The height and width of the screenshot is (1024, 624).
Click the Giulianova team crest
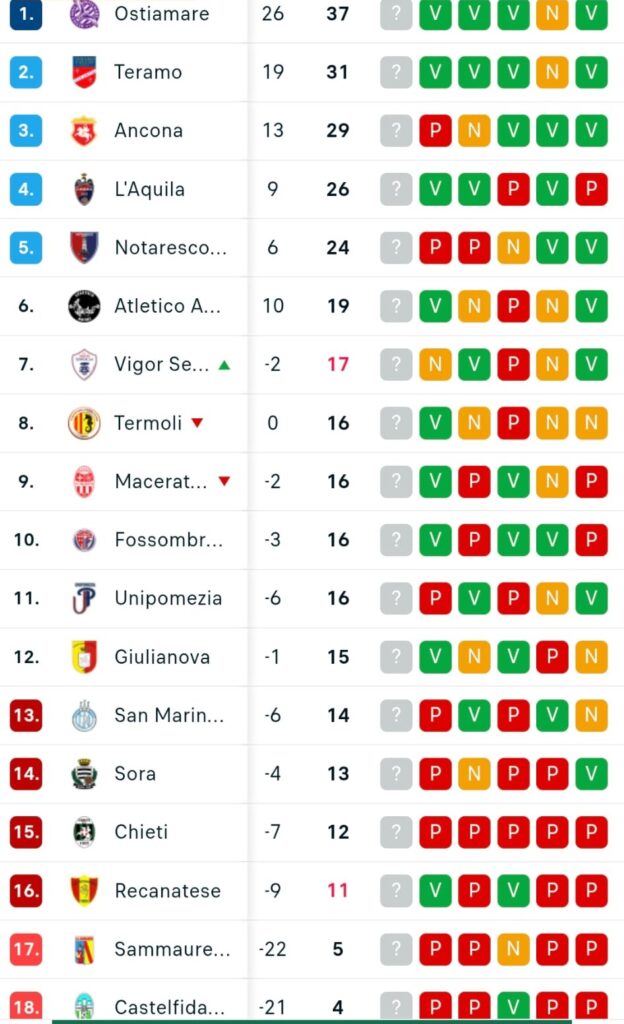84,657
